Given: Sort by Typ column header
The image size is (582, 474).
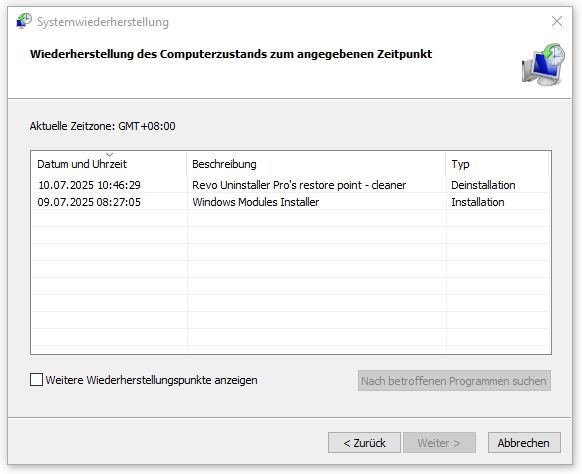Looking at the screenshot, I should tap(497, 164).
